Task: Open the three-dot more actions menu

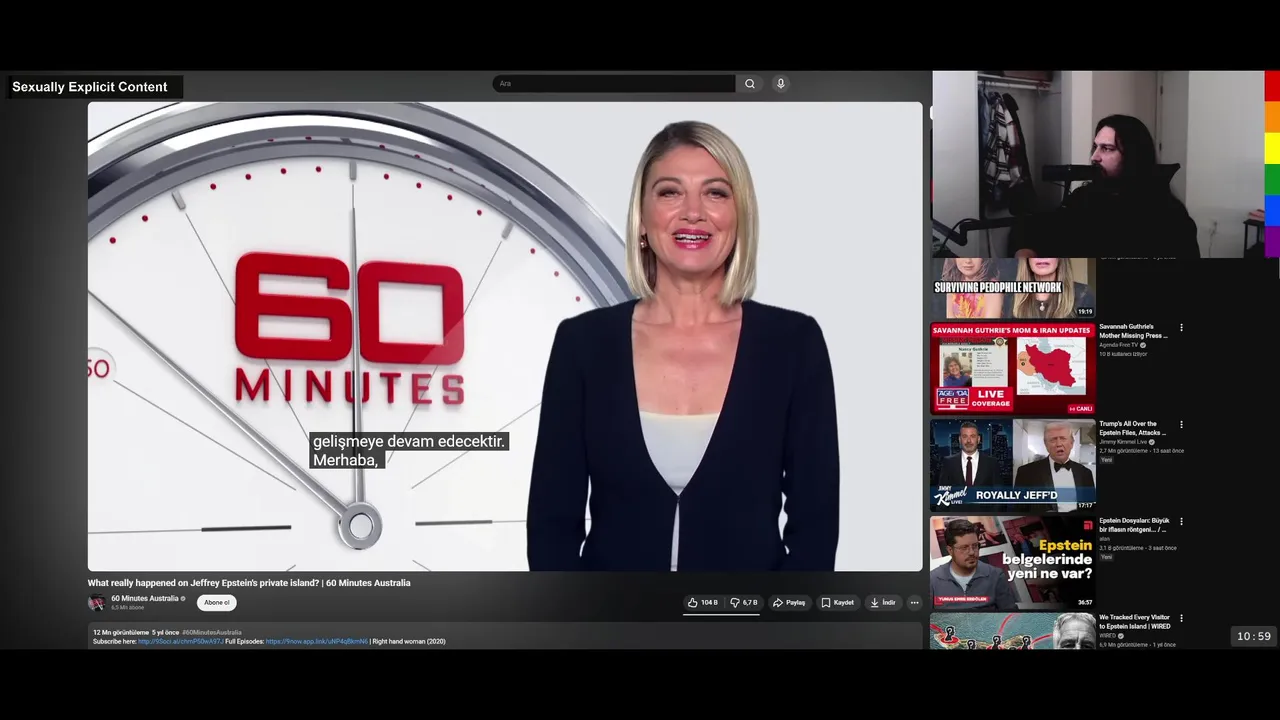Action: coord(914,603)
